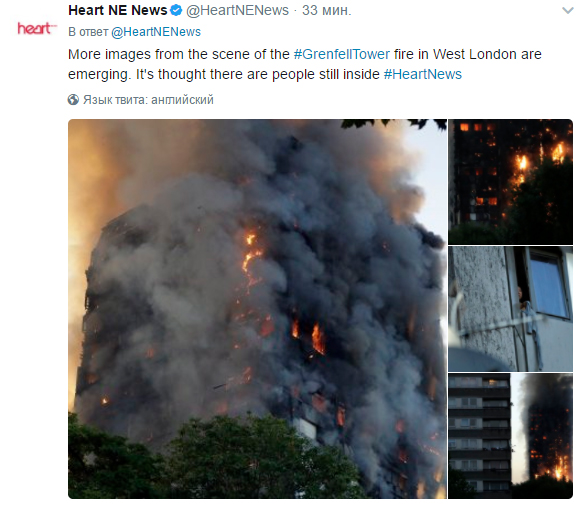Click the tweet text body

point(304,64)
